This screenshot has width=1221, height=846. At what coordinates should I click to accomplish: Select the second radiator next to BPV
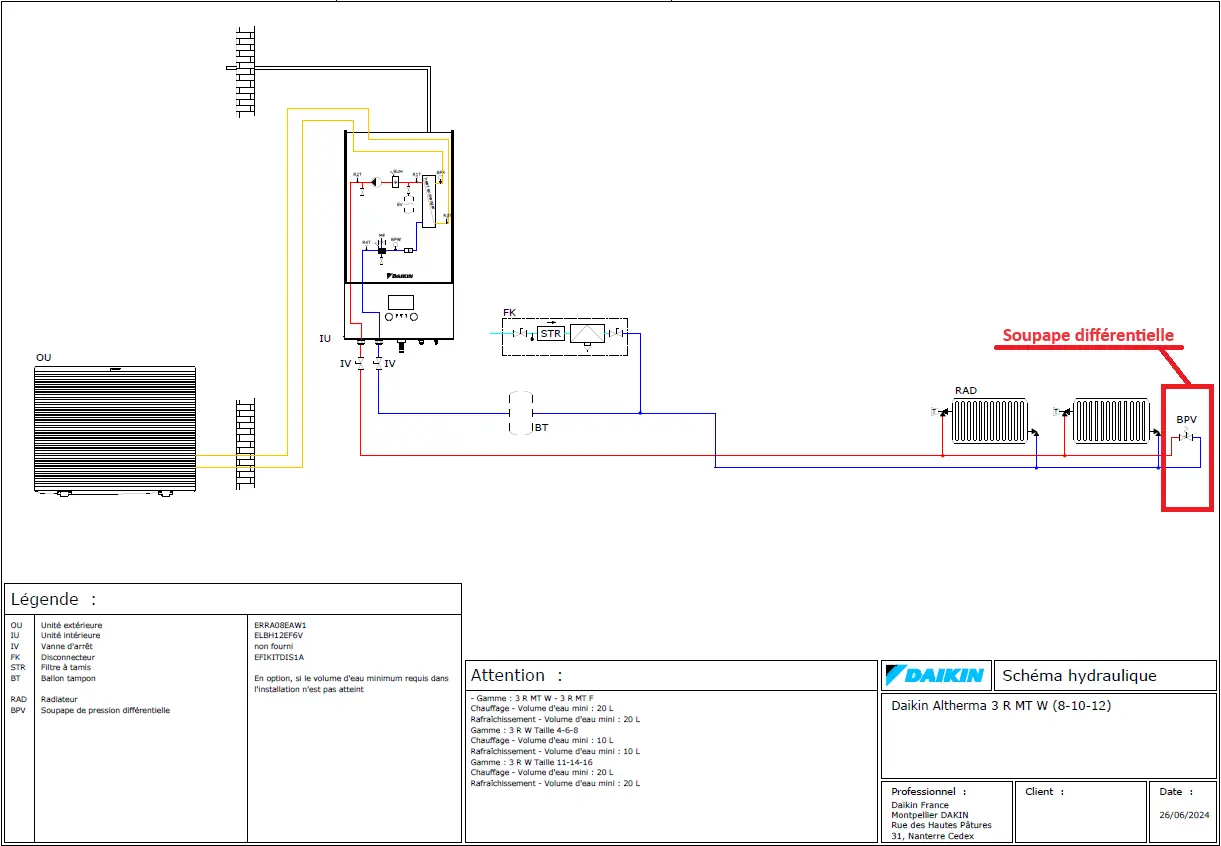(x=1110, y=421)
